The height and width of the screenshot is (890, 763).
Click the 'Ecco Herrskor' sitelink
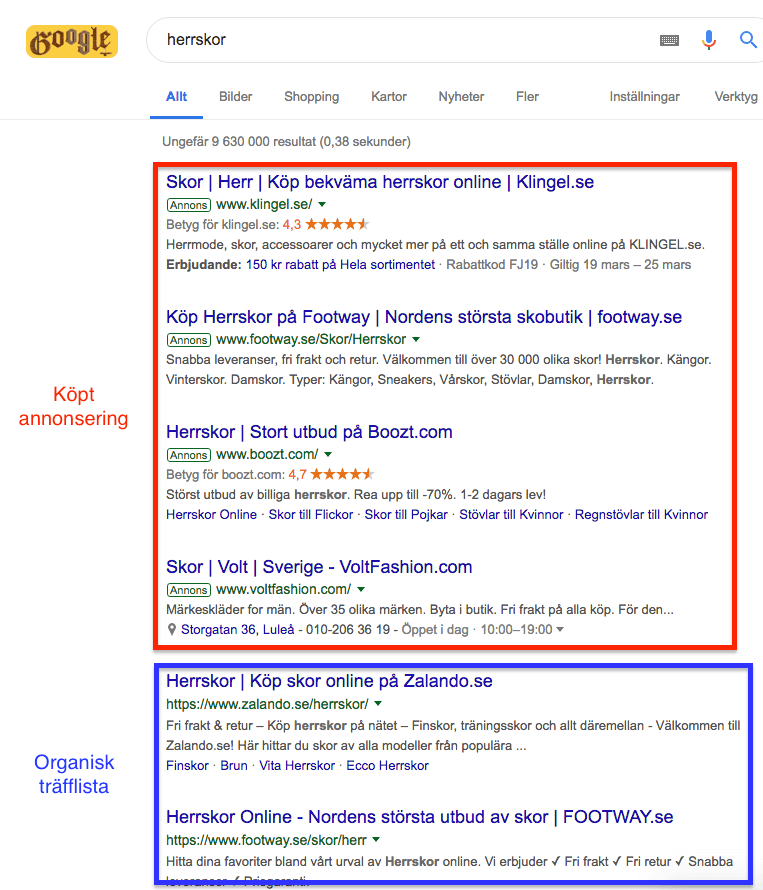[x=387, y=766]
